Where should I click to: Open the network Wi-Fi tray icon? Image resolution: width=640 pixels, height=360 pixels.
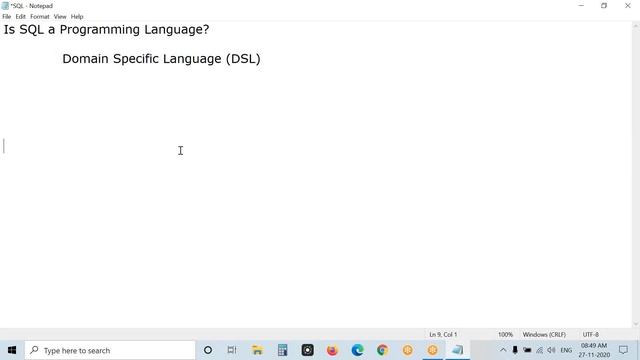coord(540,350)
